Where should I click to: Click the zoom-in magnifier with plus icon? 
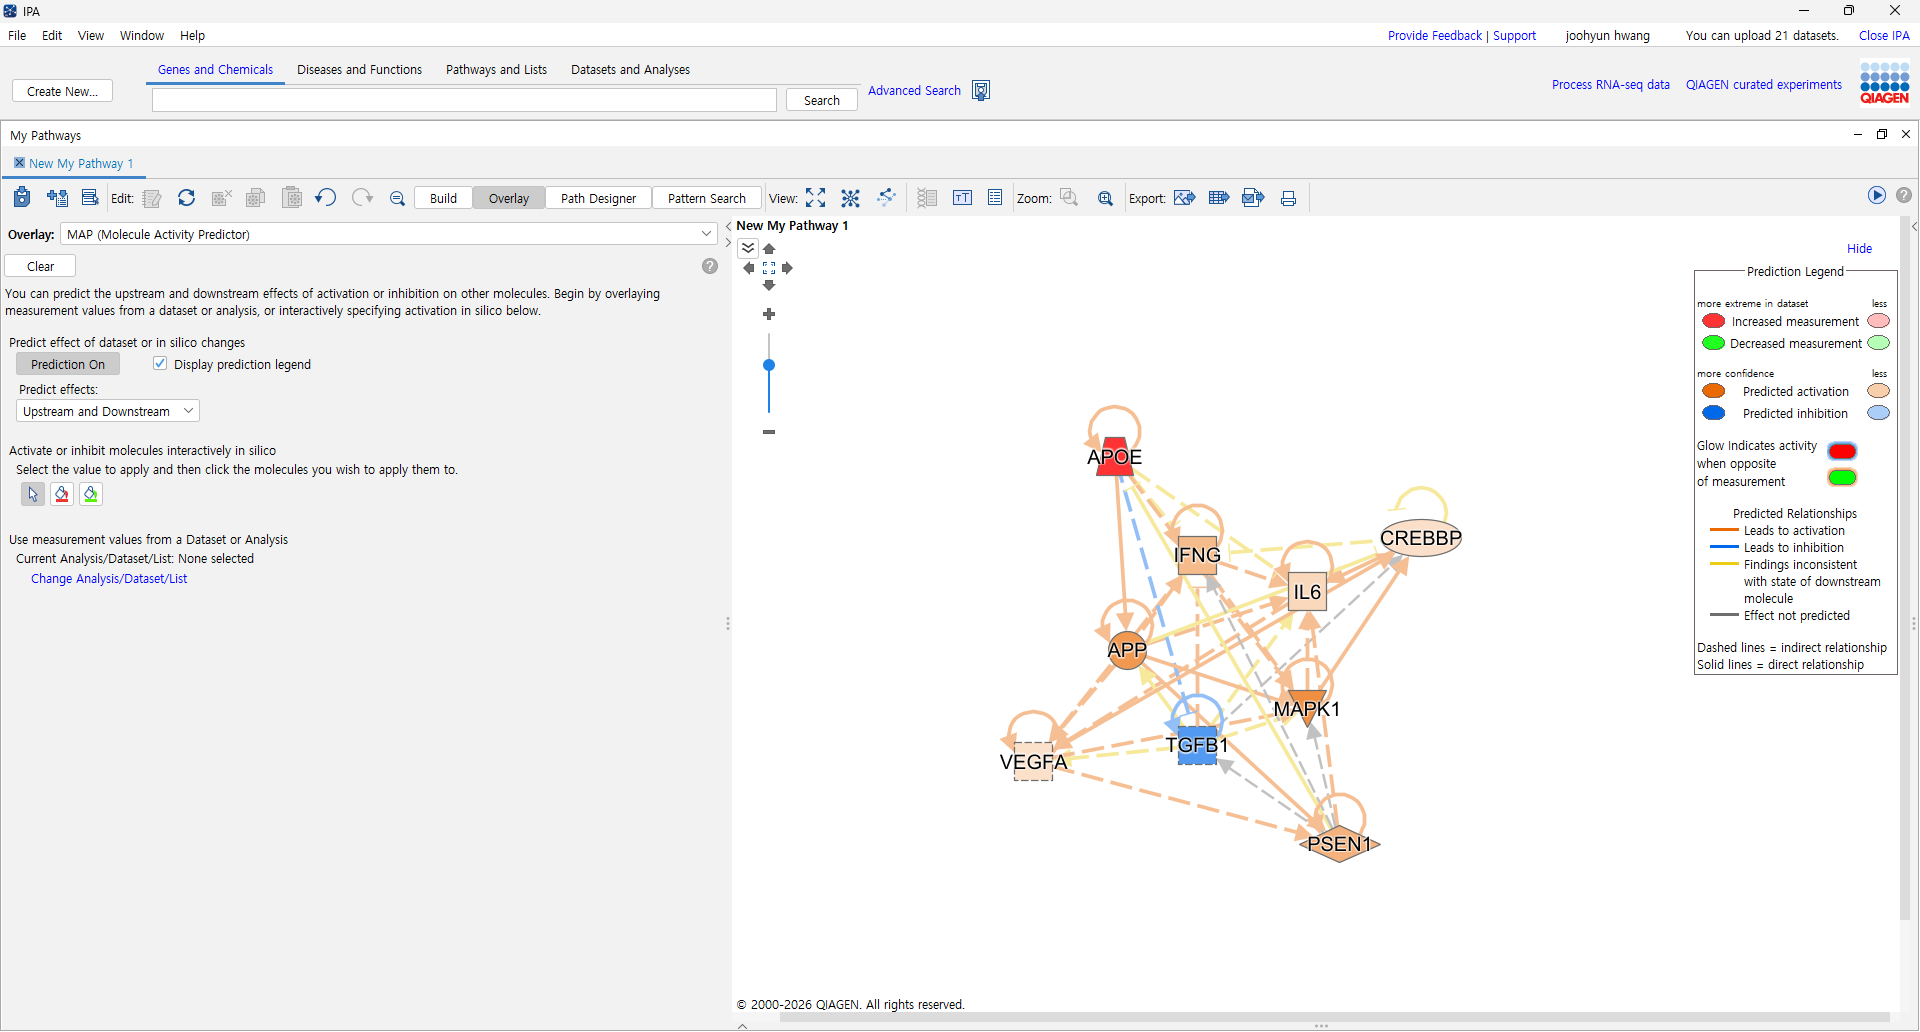pos(1105,198)
